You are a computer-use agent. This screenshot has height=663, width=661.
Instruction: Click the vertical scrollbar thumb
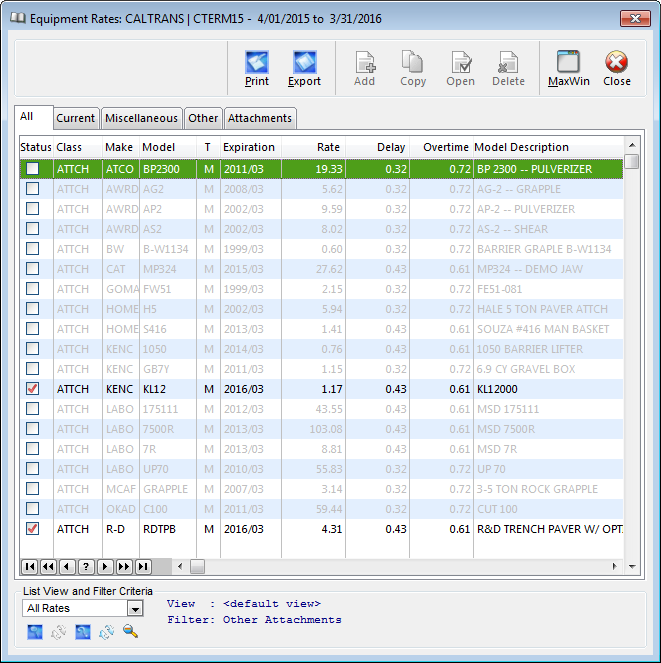[x=631, y=162]
